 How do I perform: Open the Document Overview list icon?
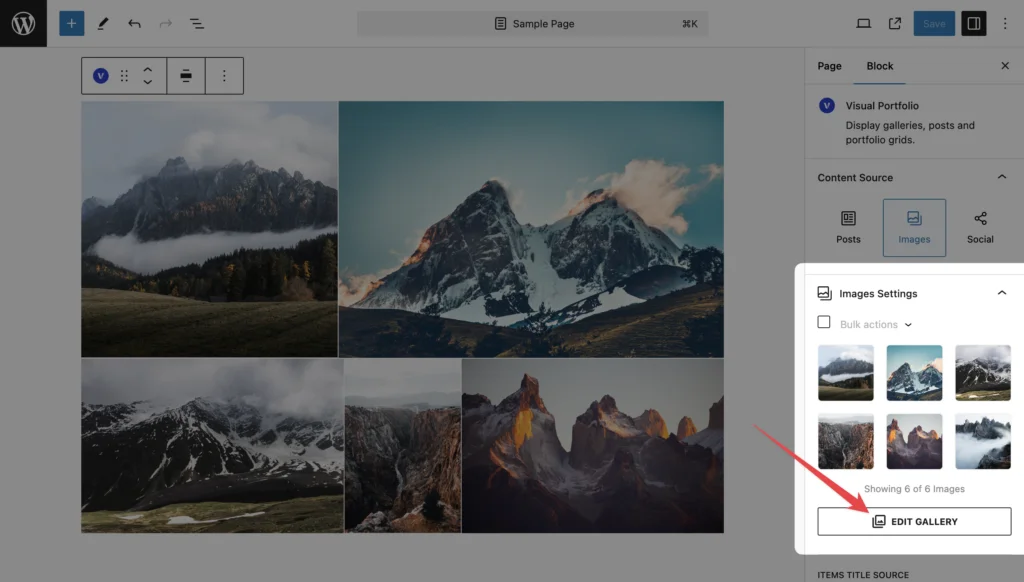(x=197, y=23)
